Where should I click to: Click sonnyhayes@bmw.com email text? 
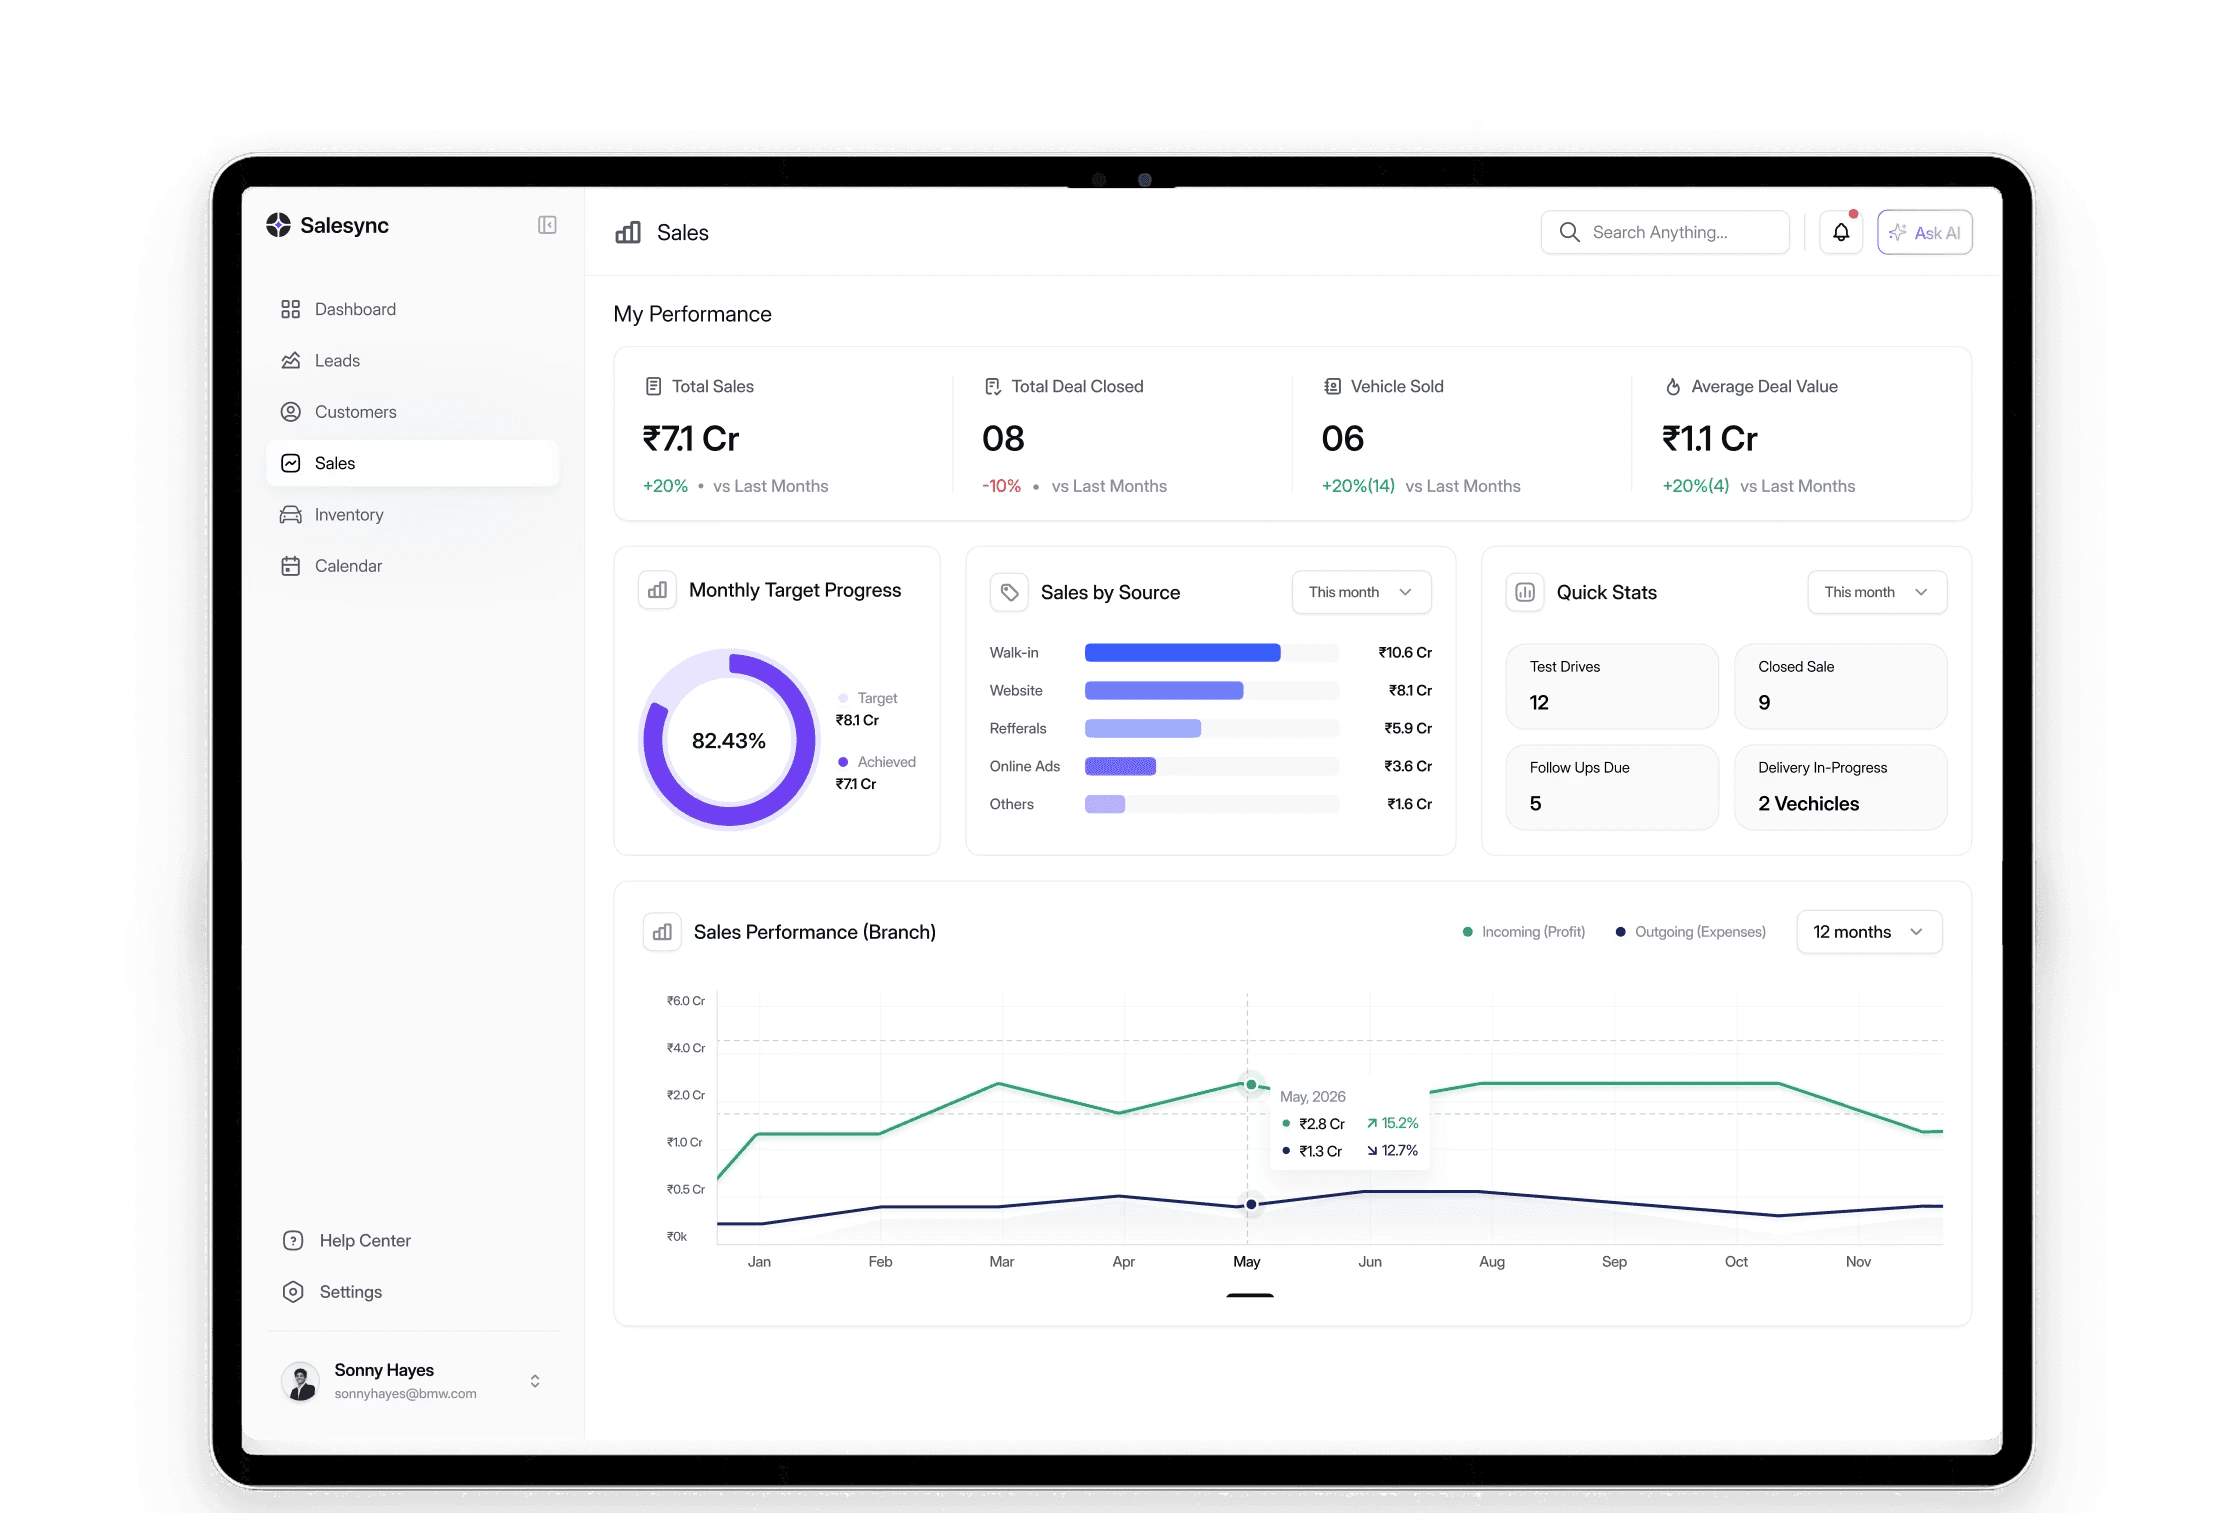click(x=405, y=1394)
